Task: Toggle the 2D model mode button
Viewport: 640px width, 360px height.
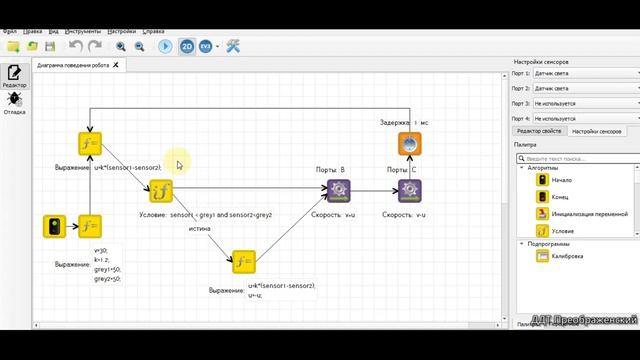Action: click(x=187, y=47)
